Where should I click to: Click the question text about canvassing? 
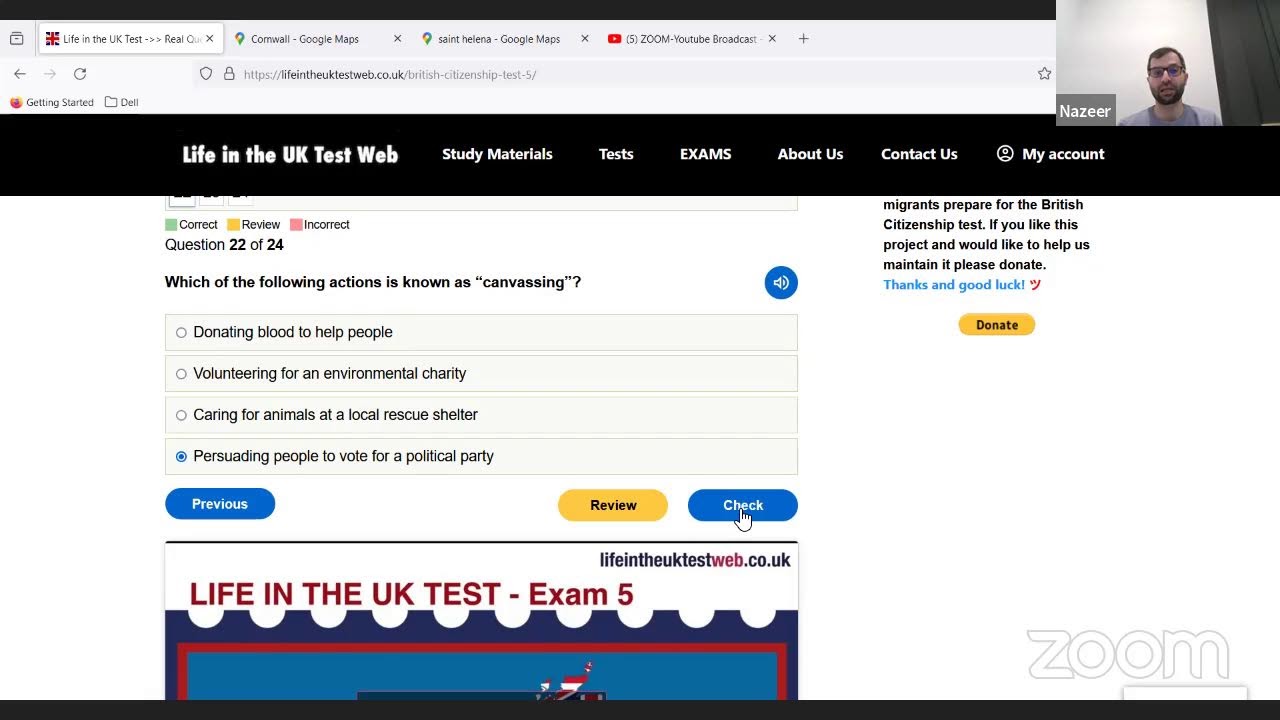click(x=373, y=282)
